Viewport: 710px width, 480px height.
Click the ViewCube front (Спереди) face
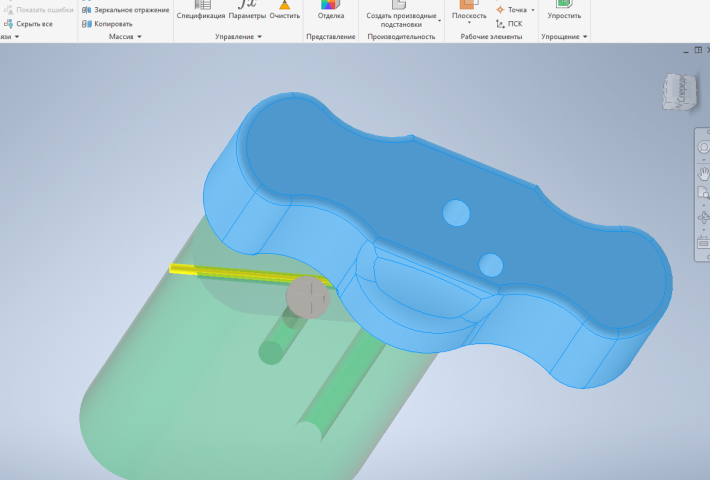(x=681, y=92)
